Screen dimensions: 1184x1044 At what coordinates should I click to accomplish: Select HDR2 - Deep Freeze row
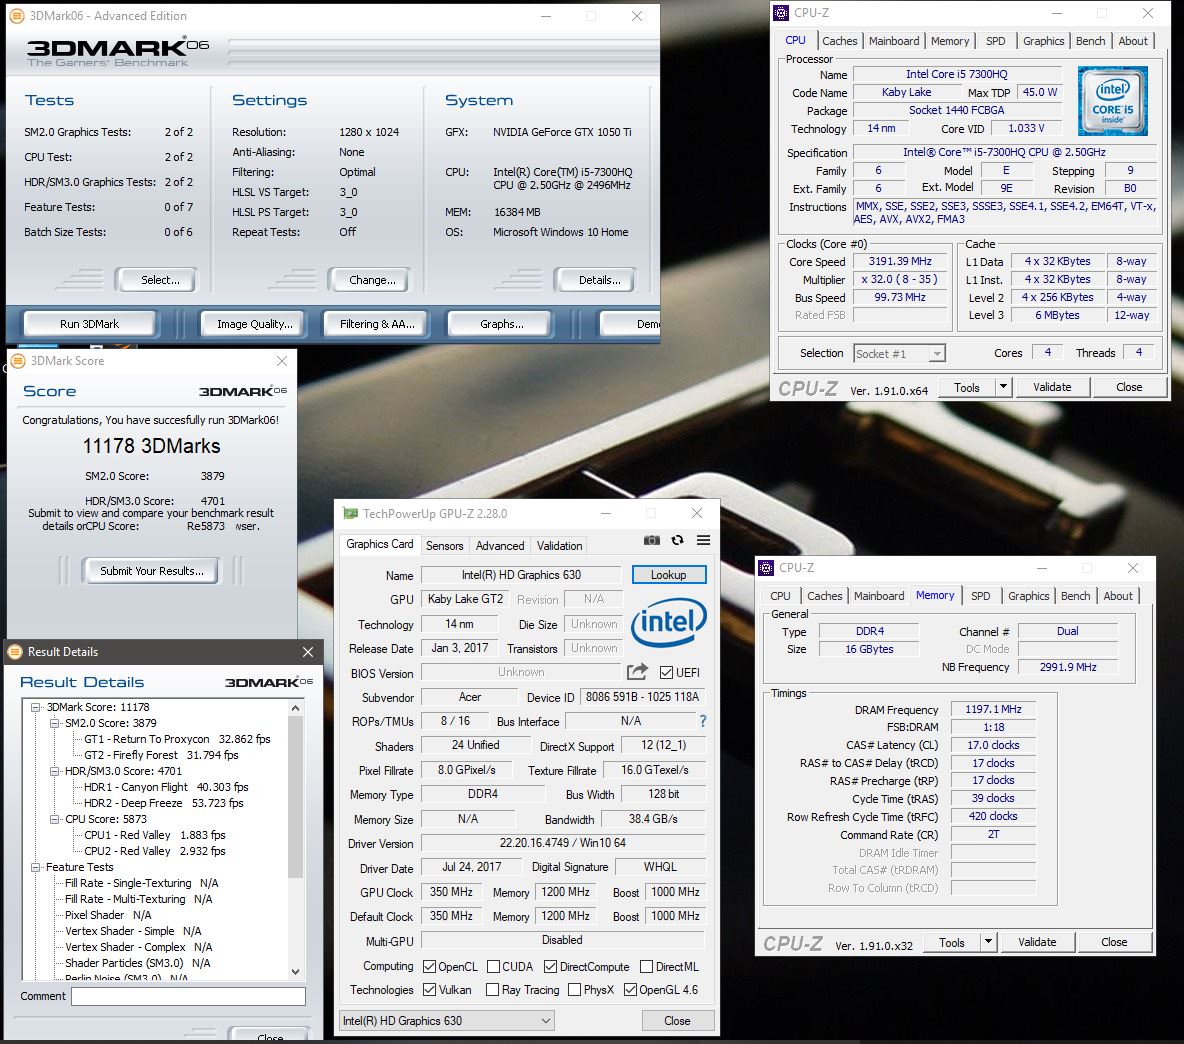tap(164, 803)
